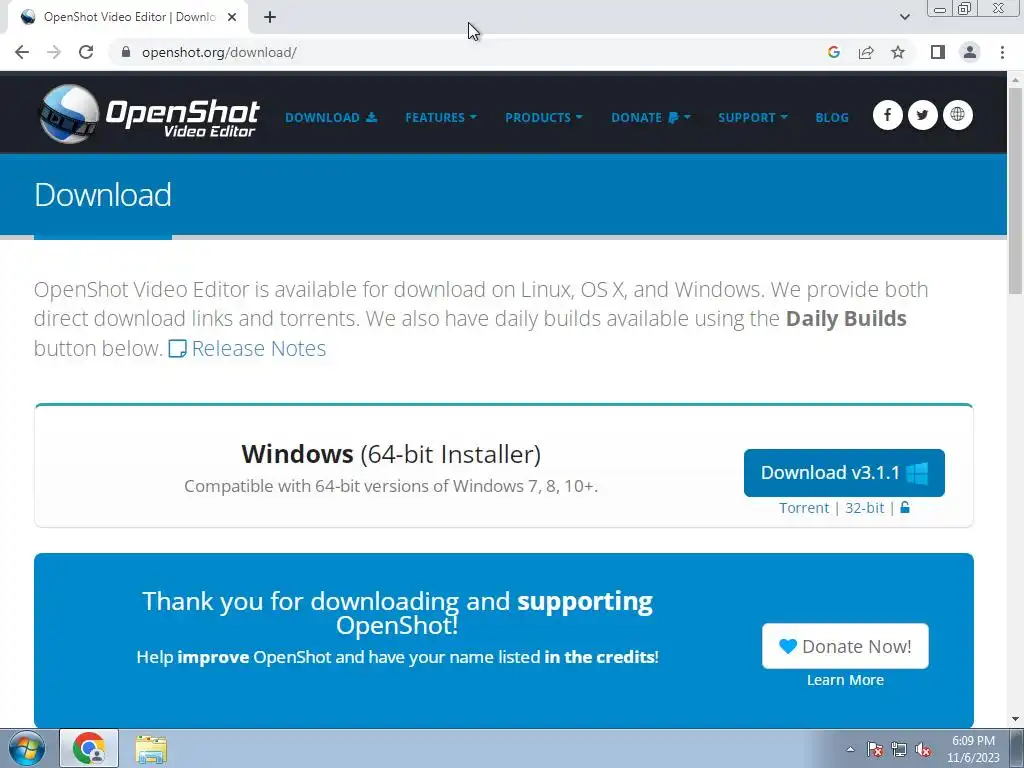Open a new tab with plus icon
The image size is (1024, 768).
[270, 17]
